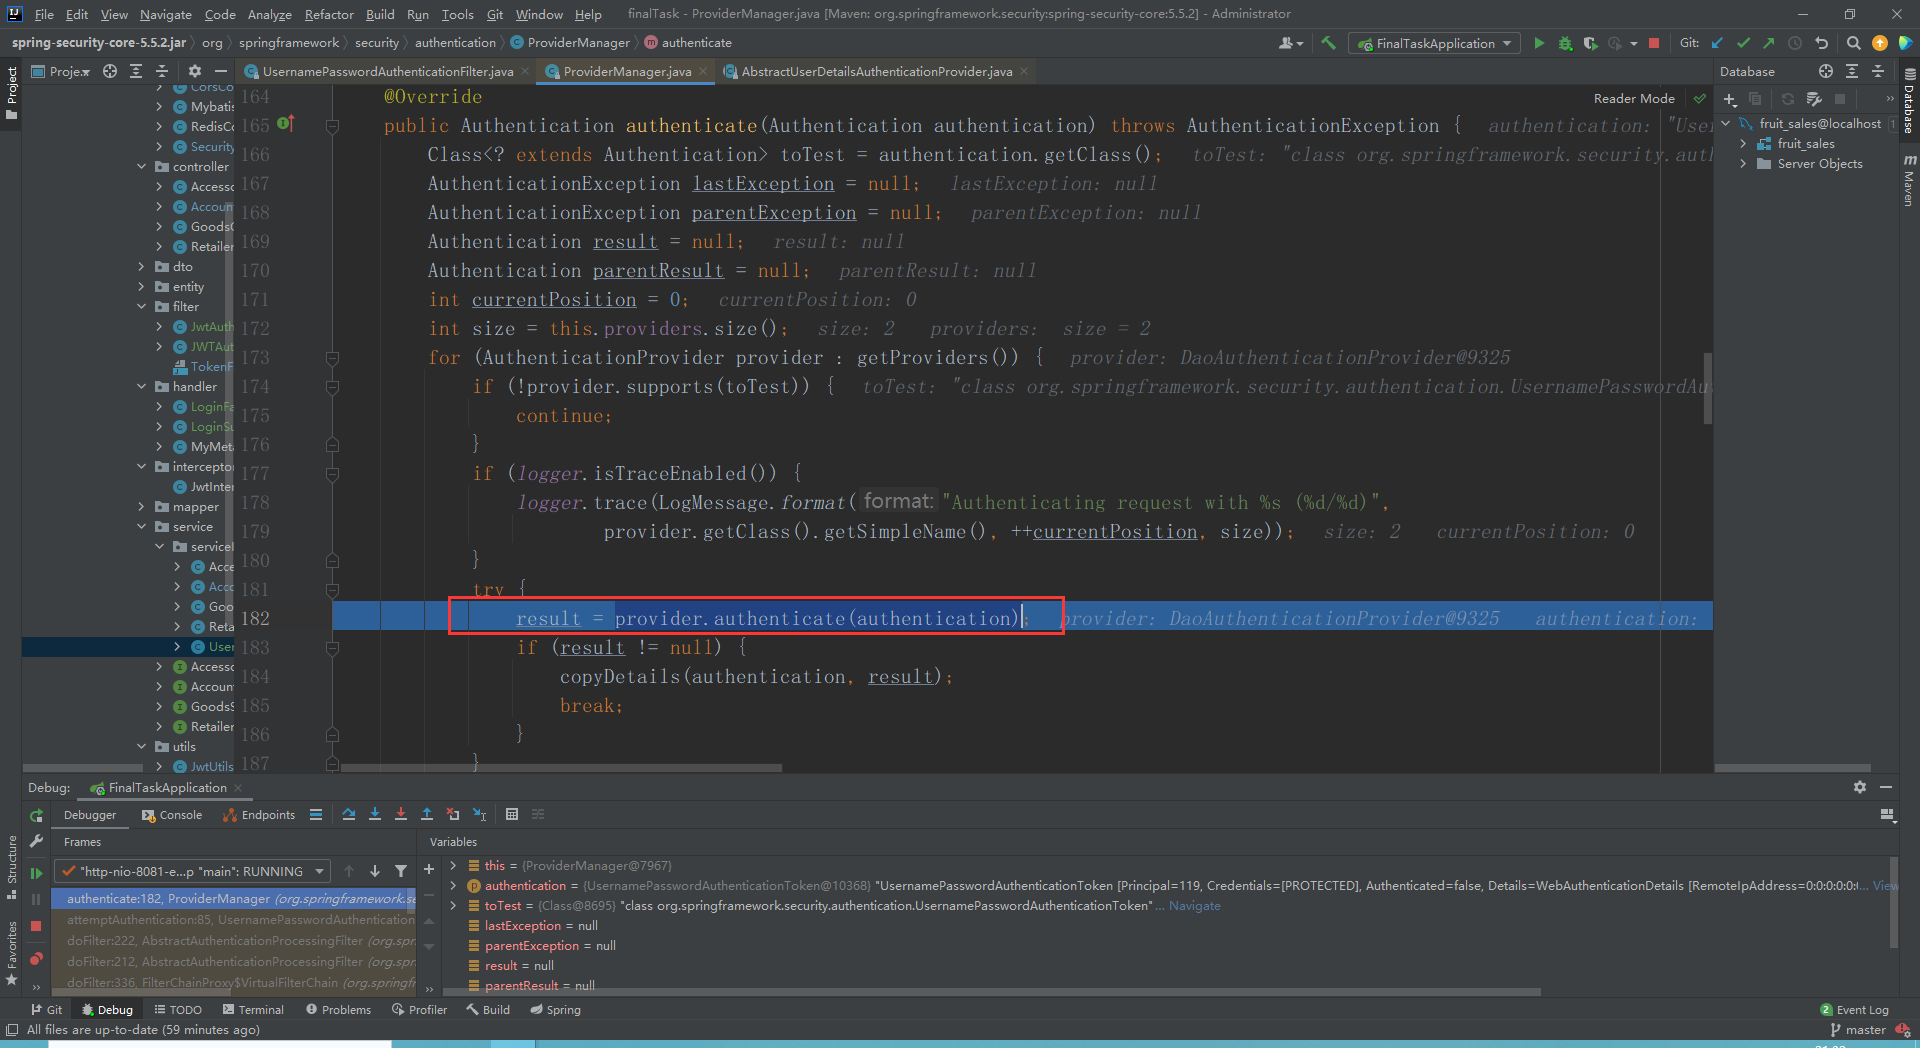Toggle fold marker at line 183 if-block
Screen dimensions: 1920x1048
(332, 648)
